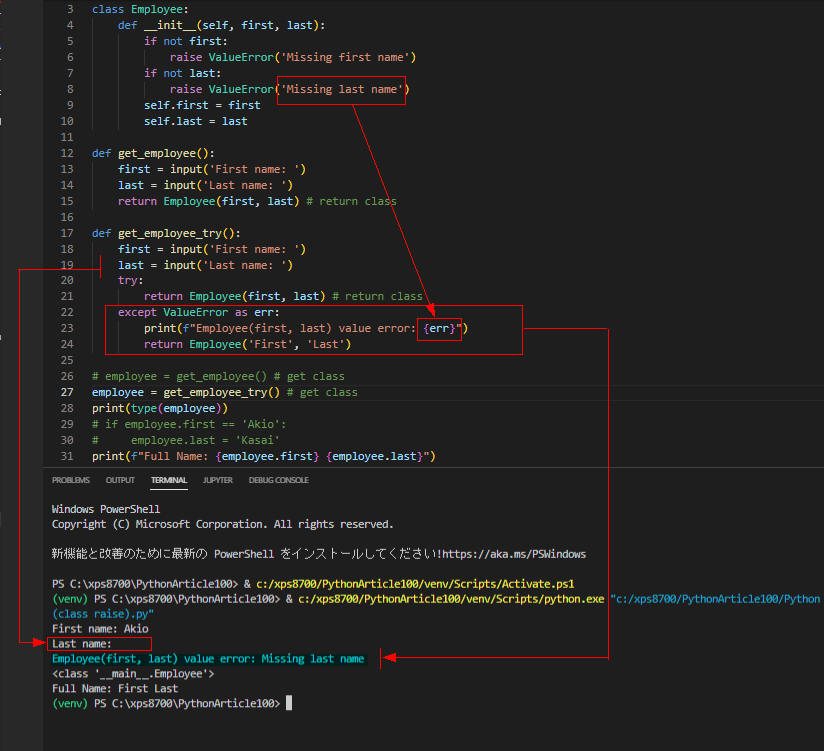
Task: Click the 'if not first:' line
Action: coord(186,41)
